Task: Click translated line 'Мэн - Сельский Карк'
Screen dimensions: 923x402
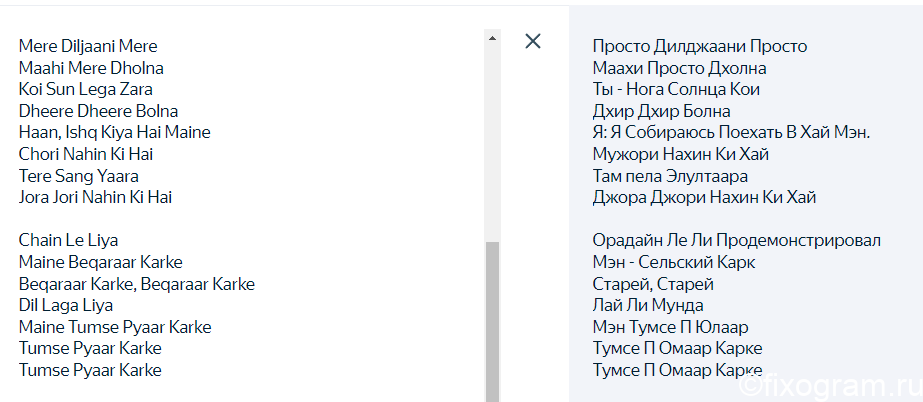Action: pyautogui.click(x=674, y=262)
